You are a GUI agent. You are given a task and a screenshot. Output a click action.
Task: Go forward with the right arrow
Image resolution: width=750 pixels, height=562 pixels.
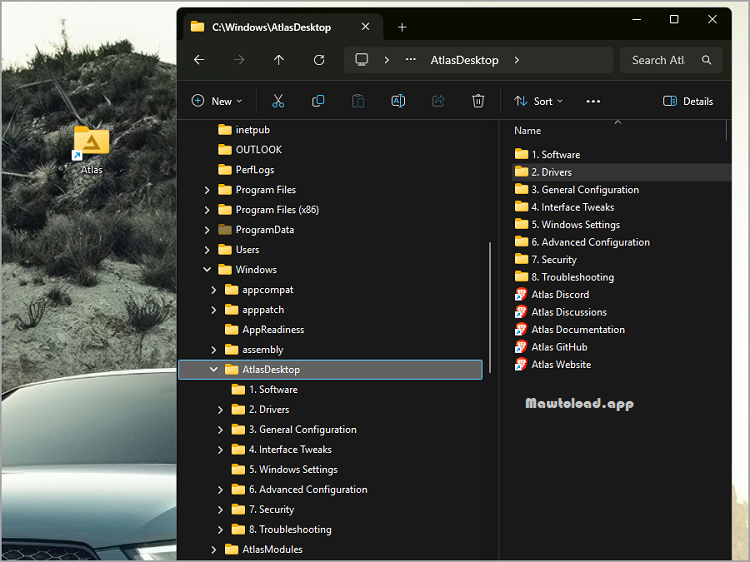point(239,60)
